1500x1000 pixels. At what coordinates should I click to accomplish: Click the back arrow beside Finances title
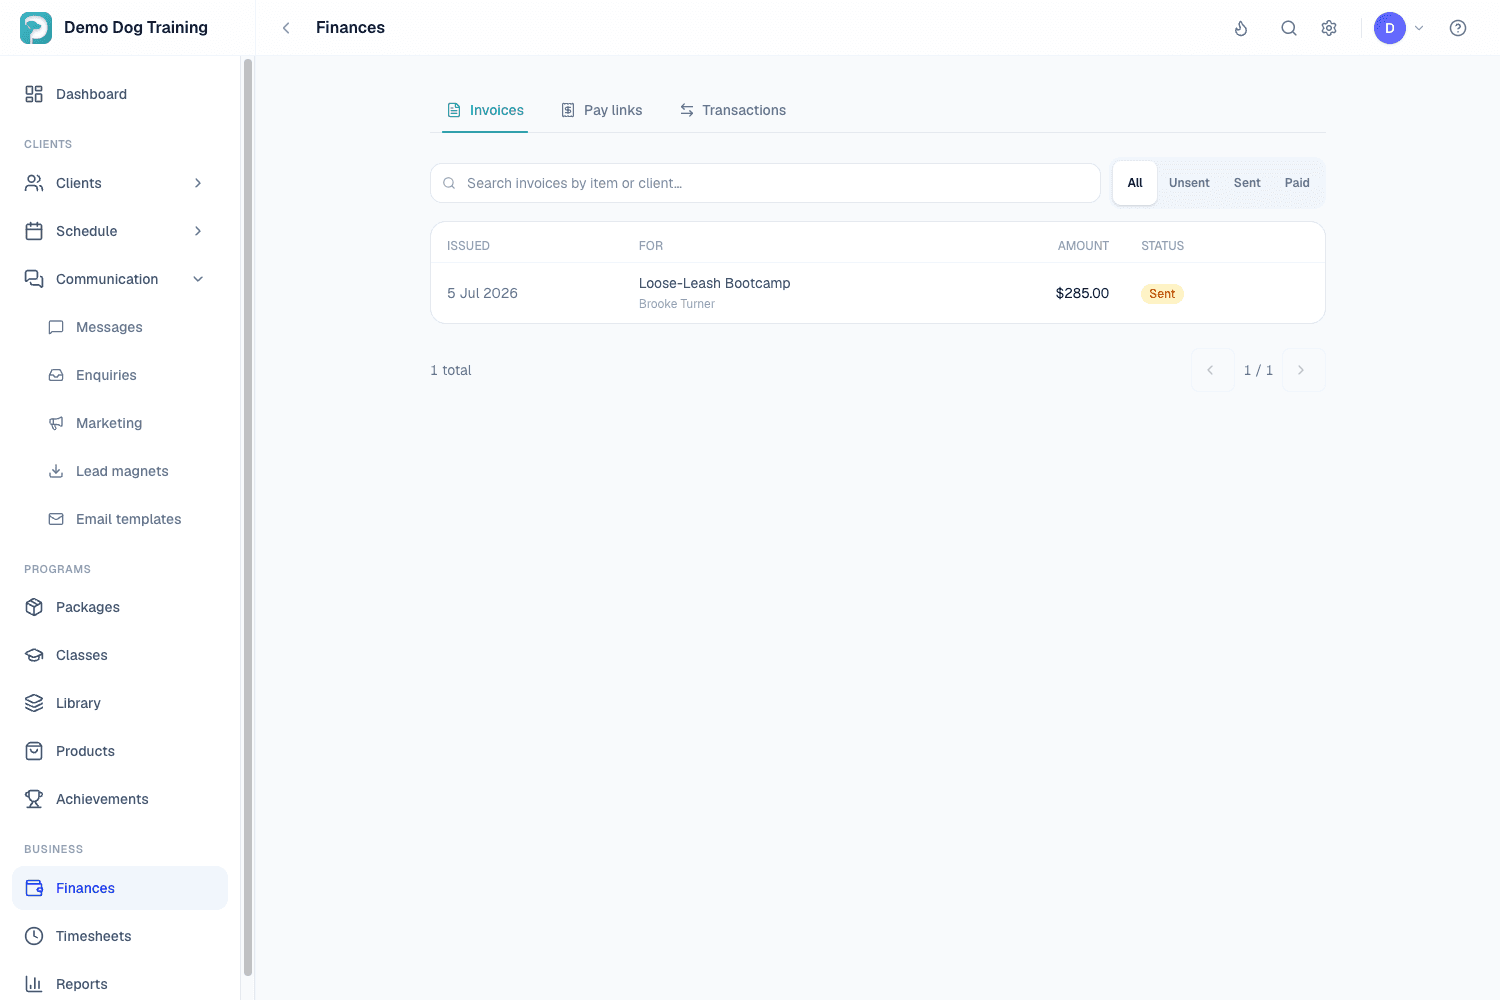[286, 28]
